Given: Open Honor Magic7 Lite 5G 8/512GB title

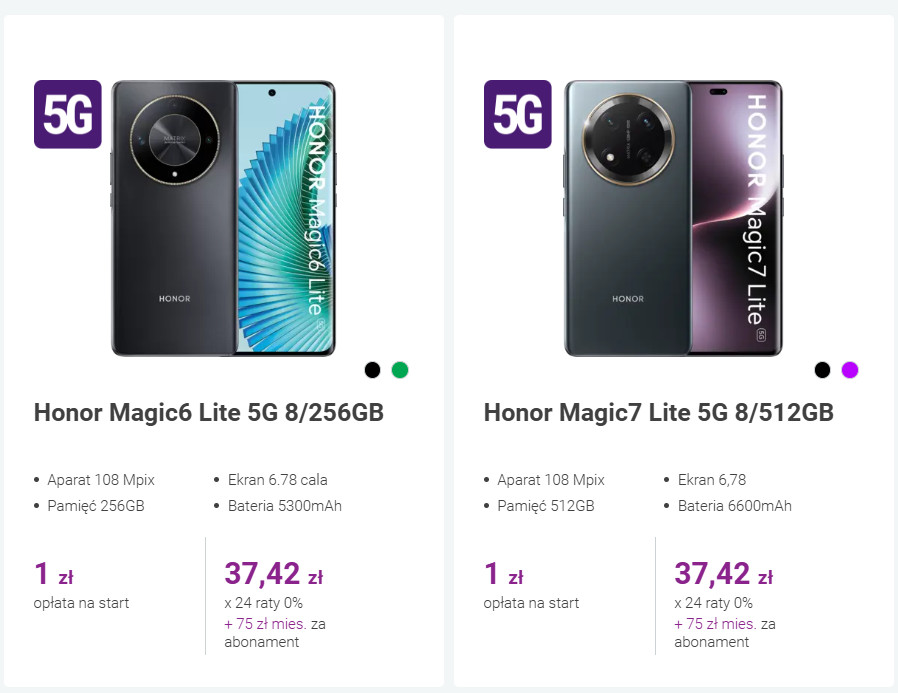Looking at the screenshot, I should [658, 413].
